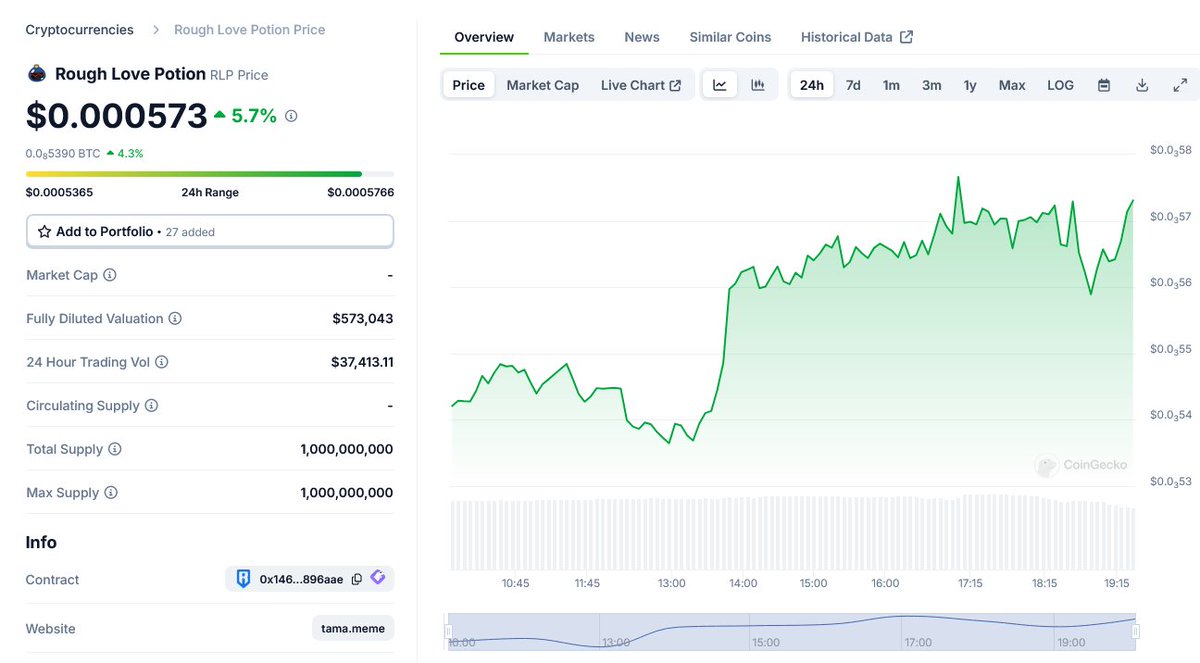Screen dimensions: 1200x663
Task: Click the $37,413.11 trading volume value
Action: pos(362,362)
